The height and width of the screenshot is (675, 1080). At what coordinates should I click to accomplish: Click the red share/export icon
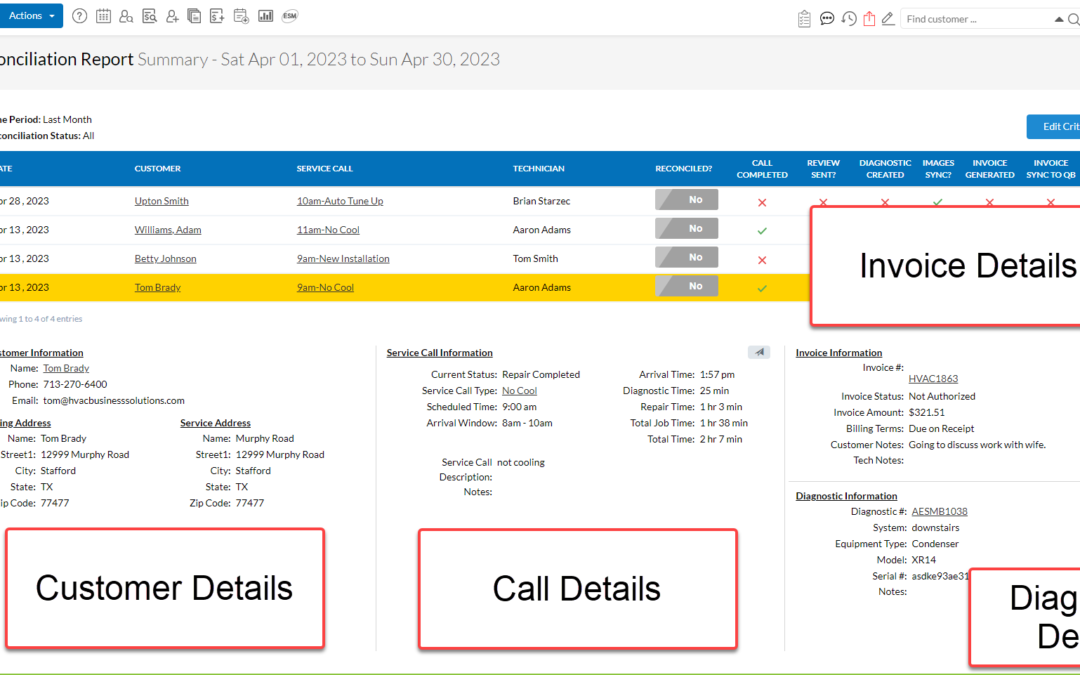(869, 18)
